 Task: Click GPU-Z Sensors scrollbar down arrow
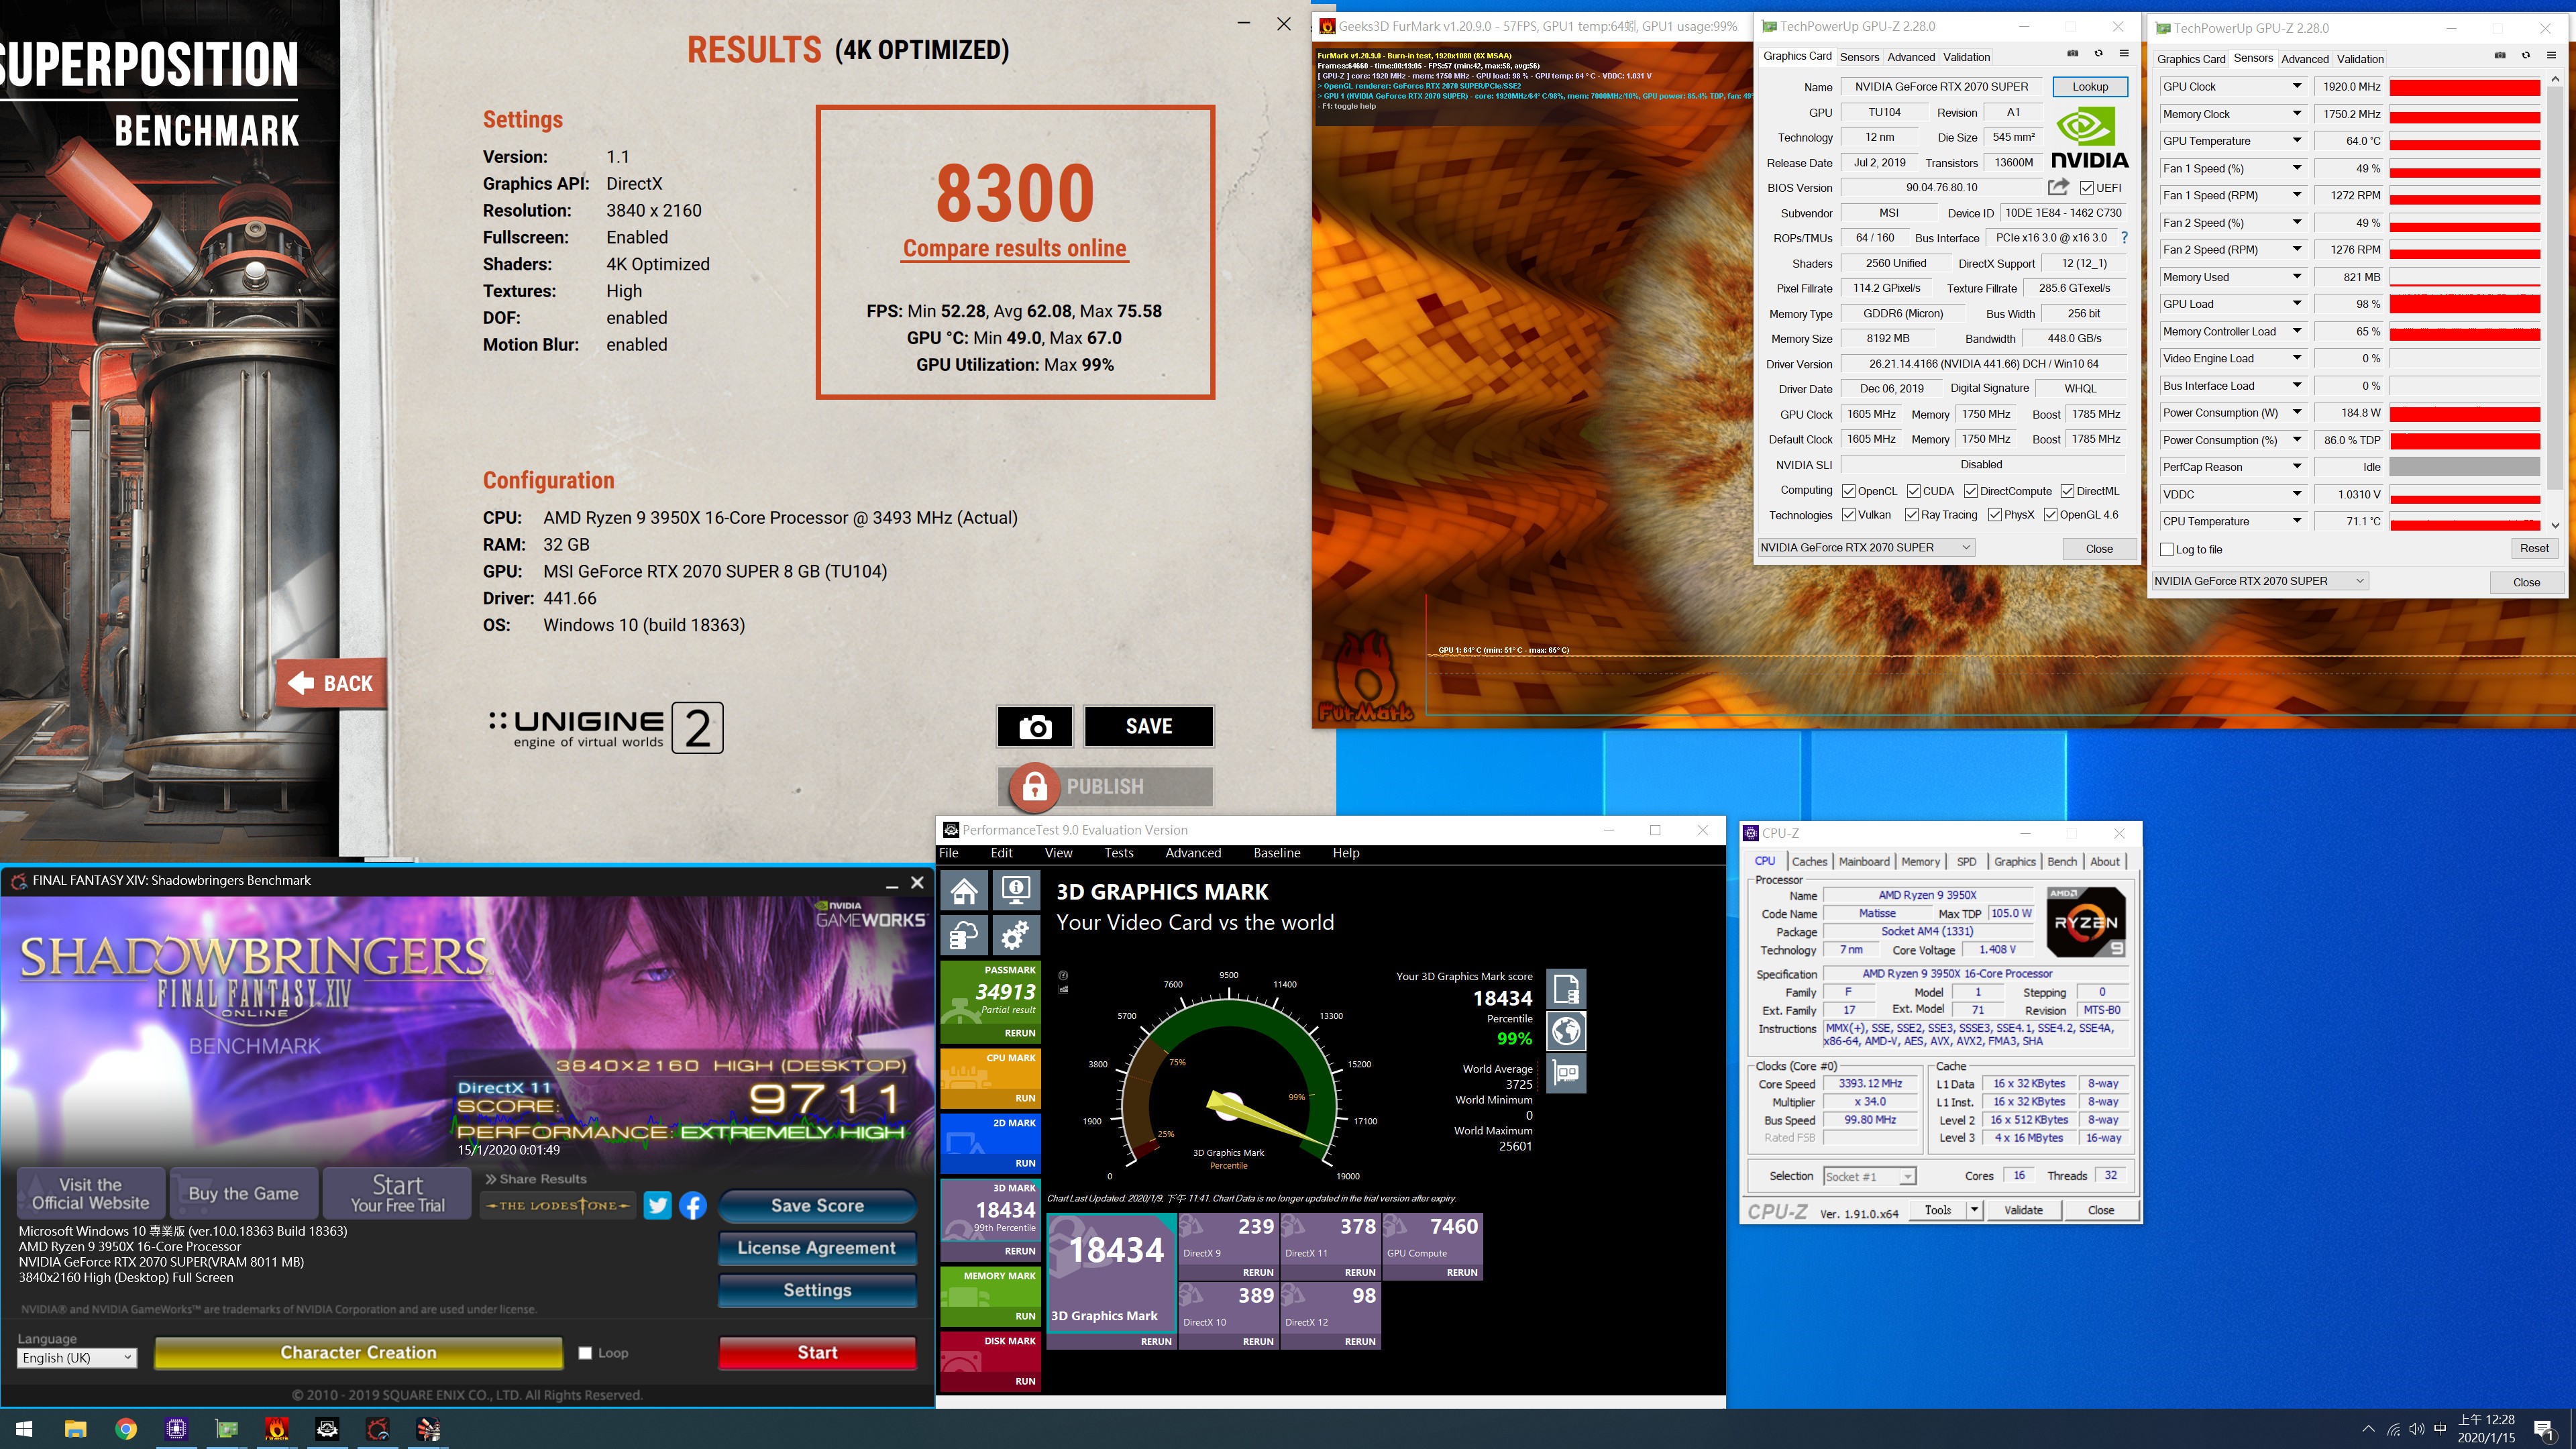(2555, 524)
